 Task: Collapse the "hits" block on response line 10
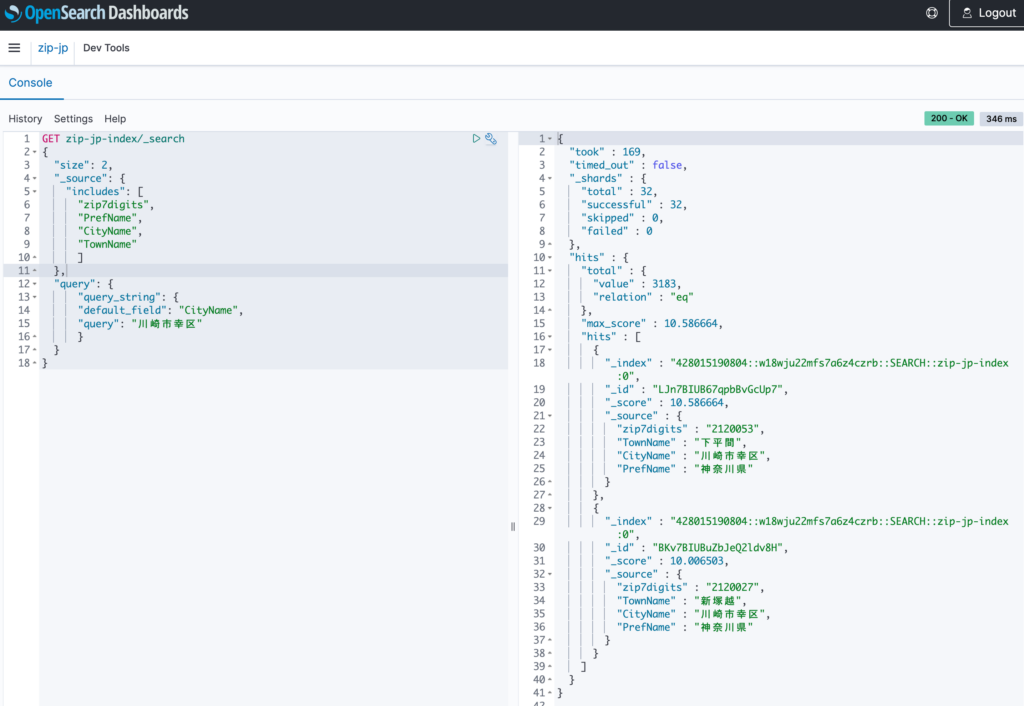click(x=550, y=257)
